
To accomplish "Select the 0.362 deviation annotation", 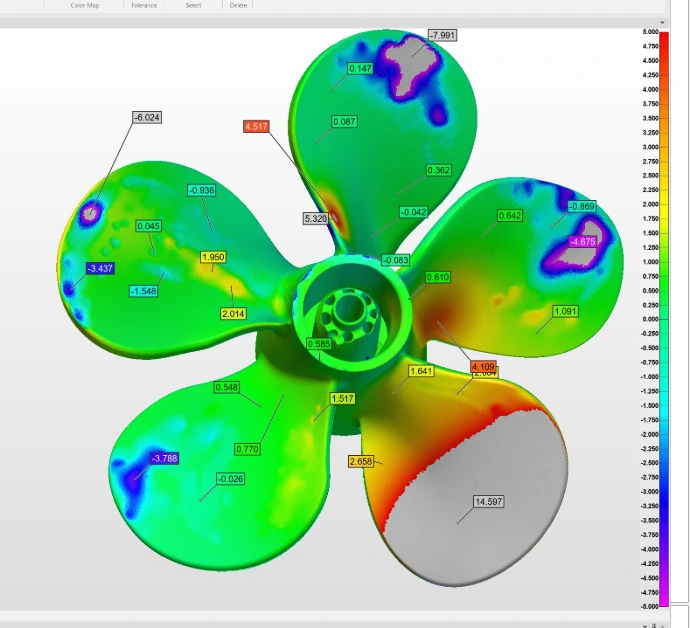I will coord(439,170).
